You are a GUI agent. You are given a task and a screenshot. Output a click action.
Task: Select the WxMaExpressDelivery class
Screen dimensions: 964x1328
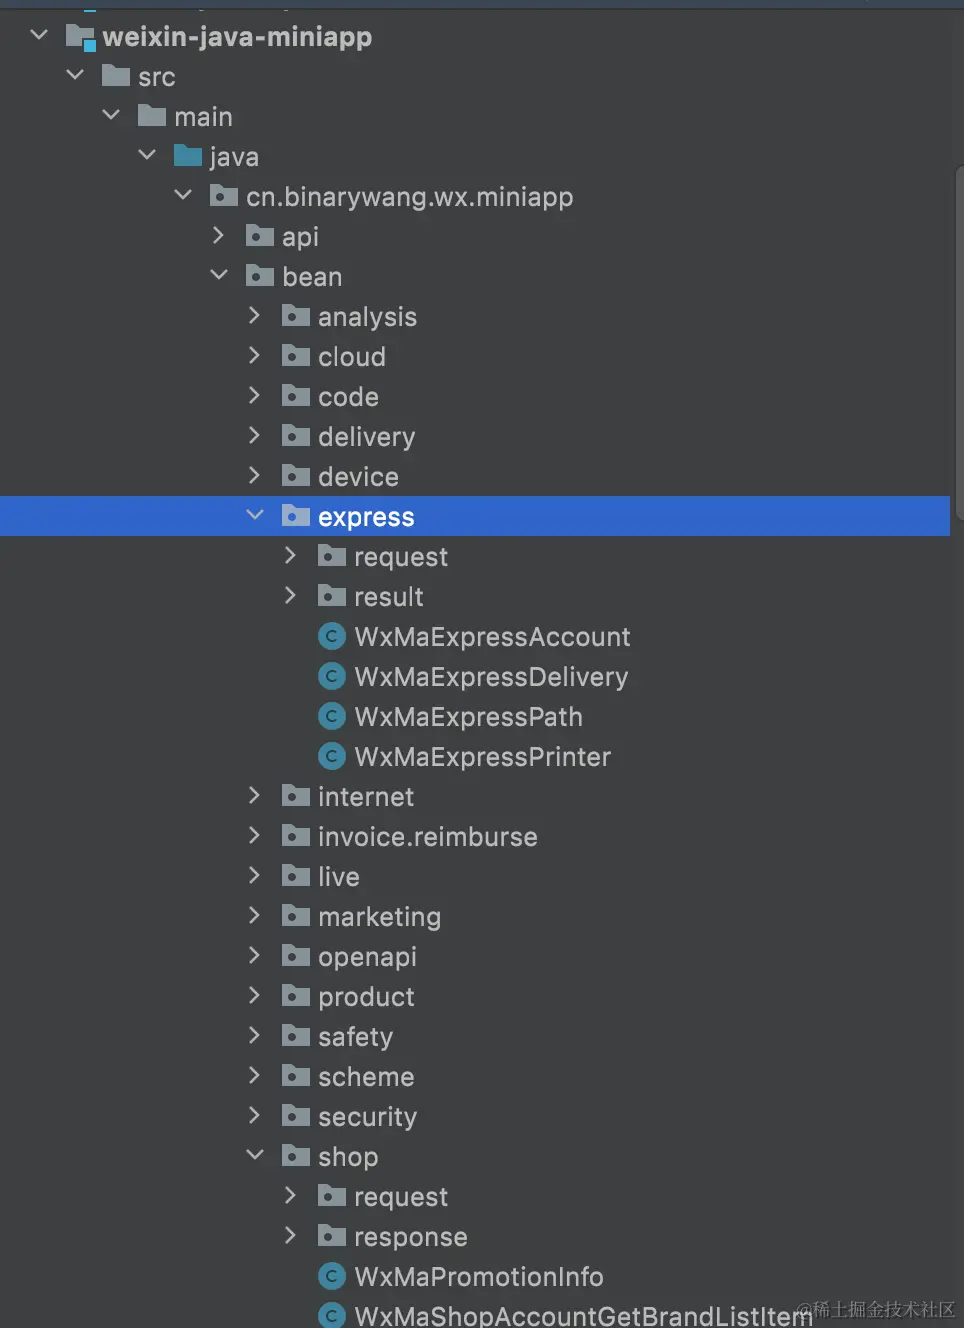tap(491, 677)
